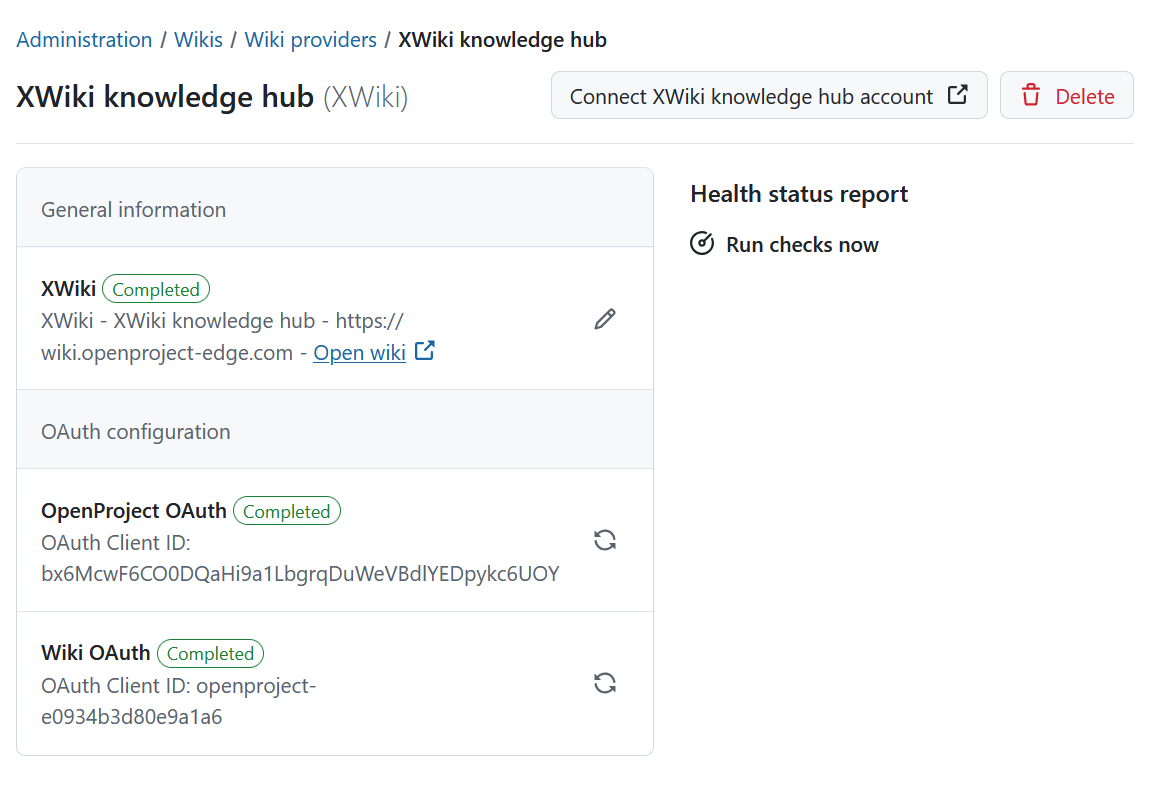Image resolution: width=1152 pixels, height=806 pixels.
Task: Run checks now in health report
Action: pos(784,244)
